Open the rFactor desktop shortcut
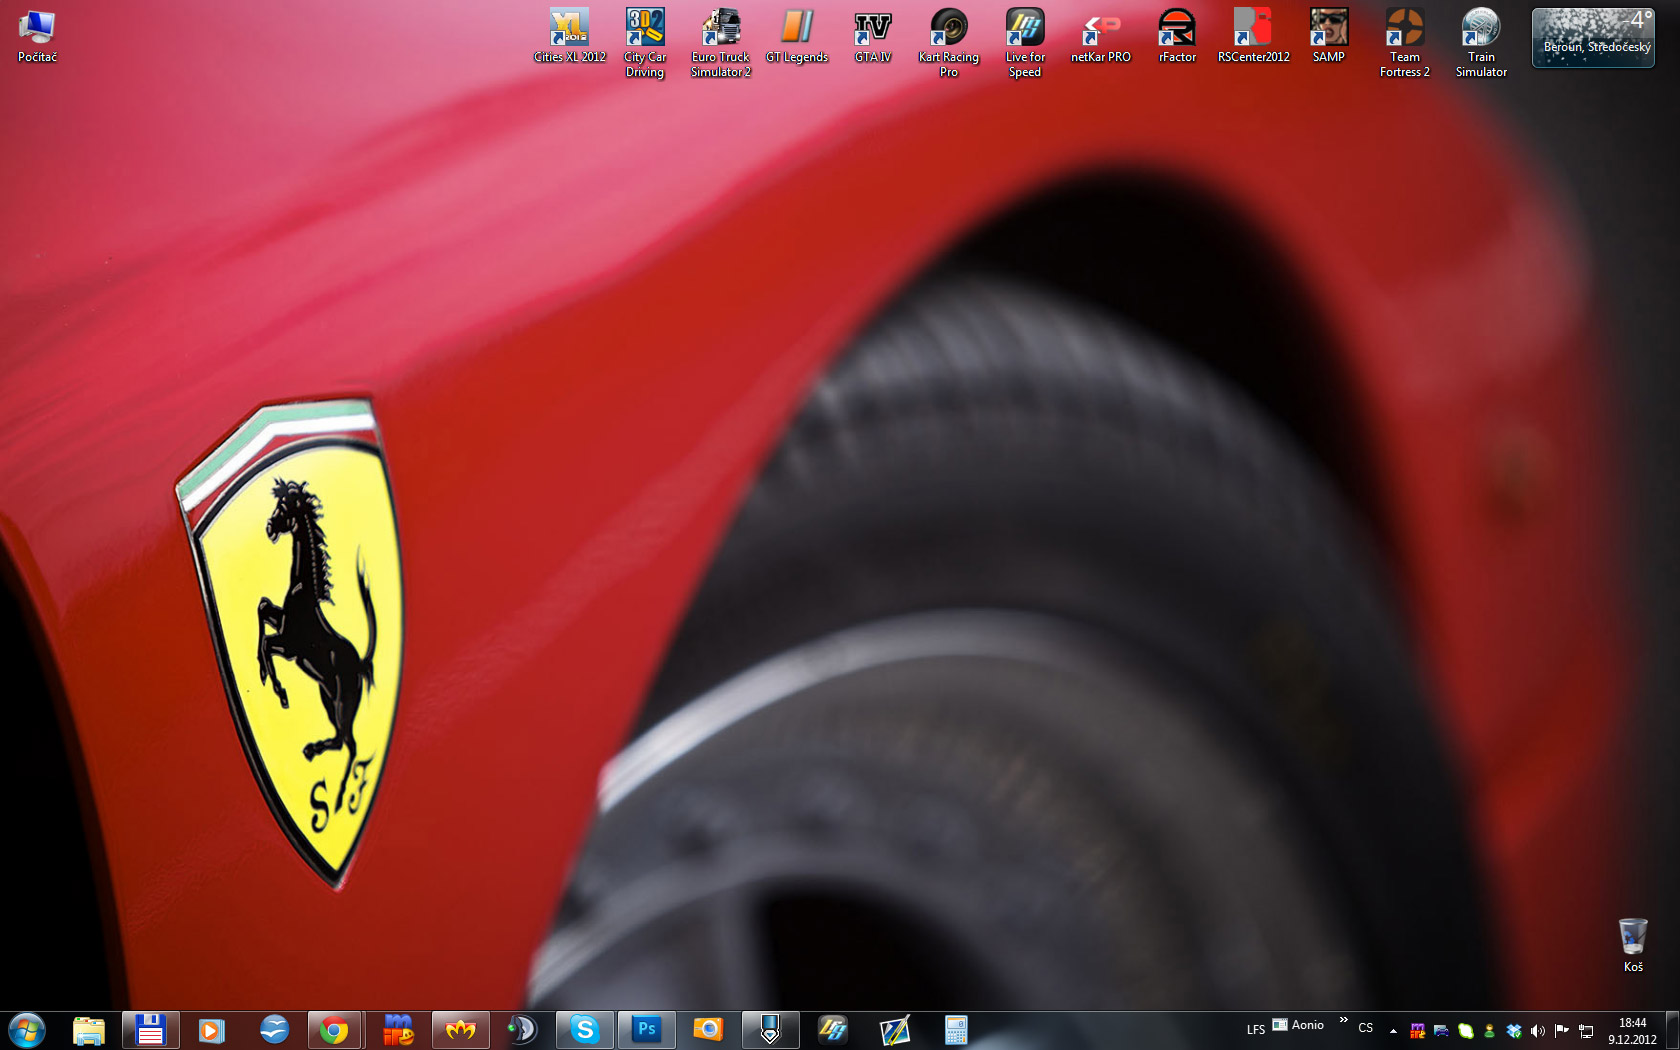This screenshot has width=1680, height=1050. click(1177, 36)
